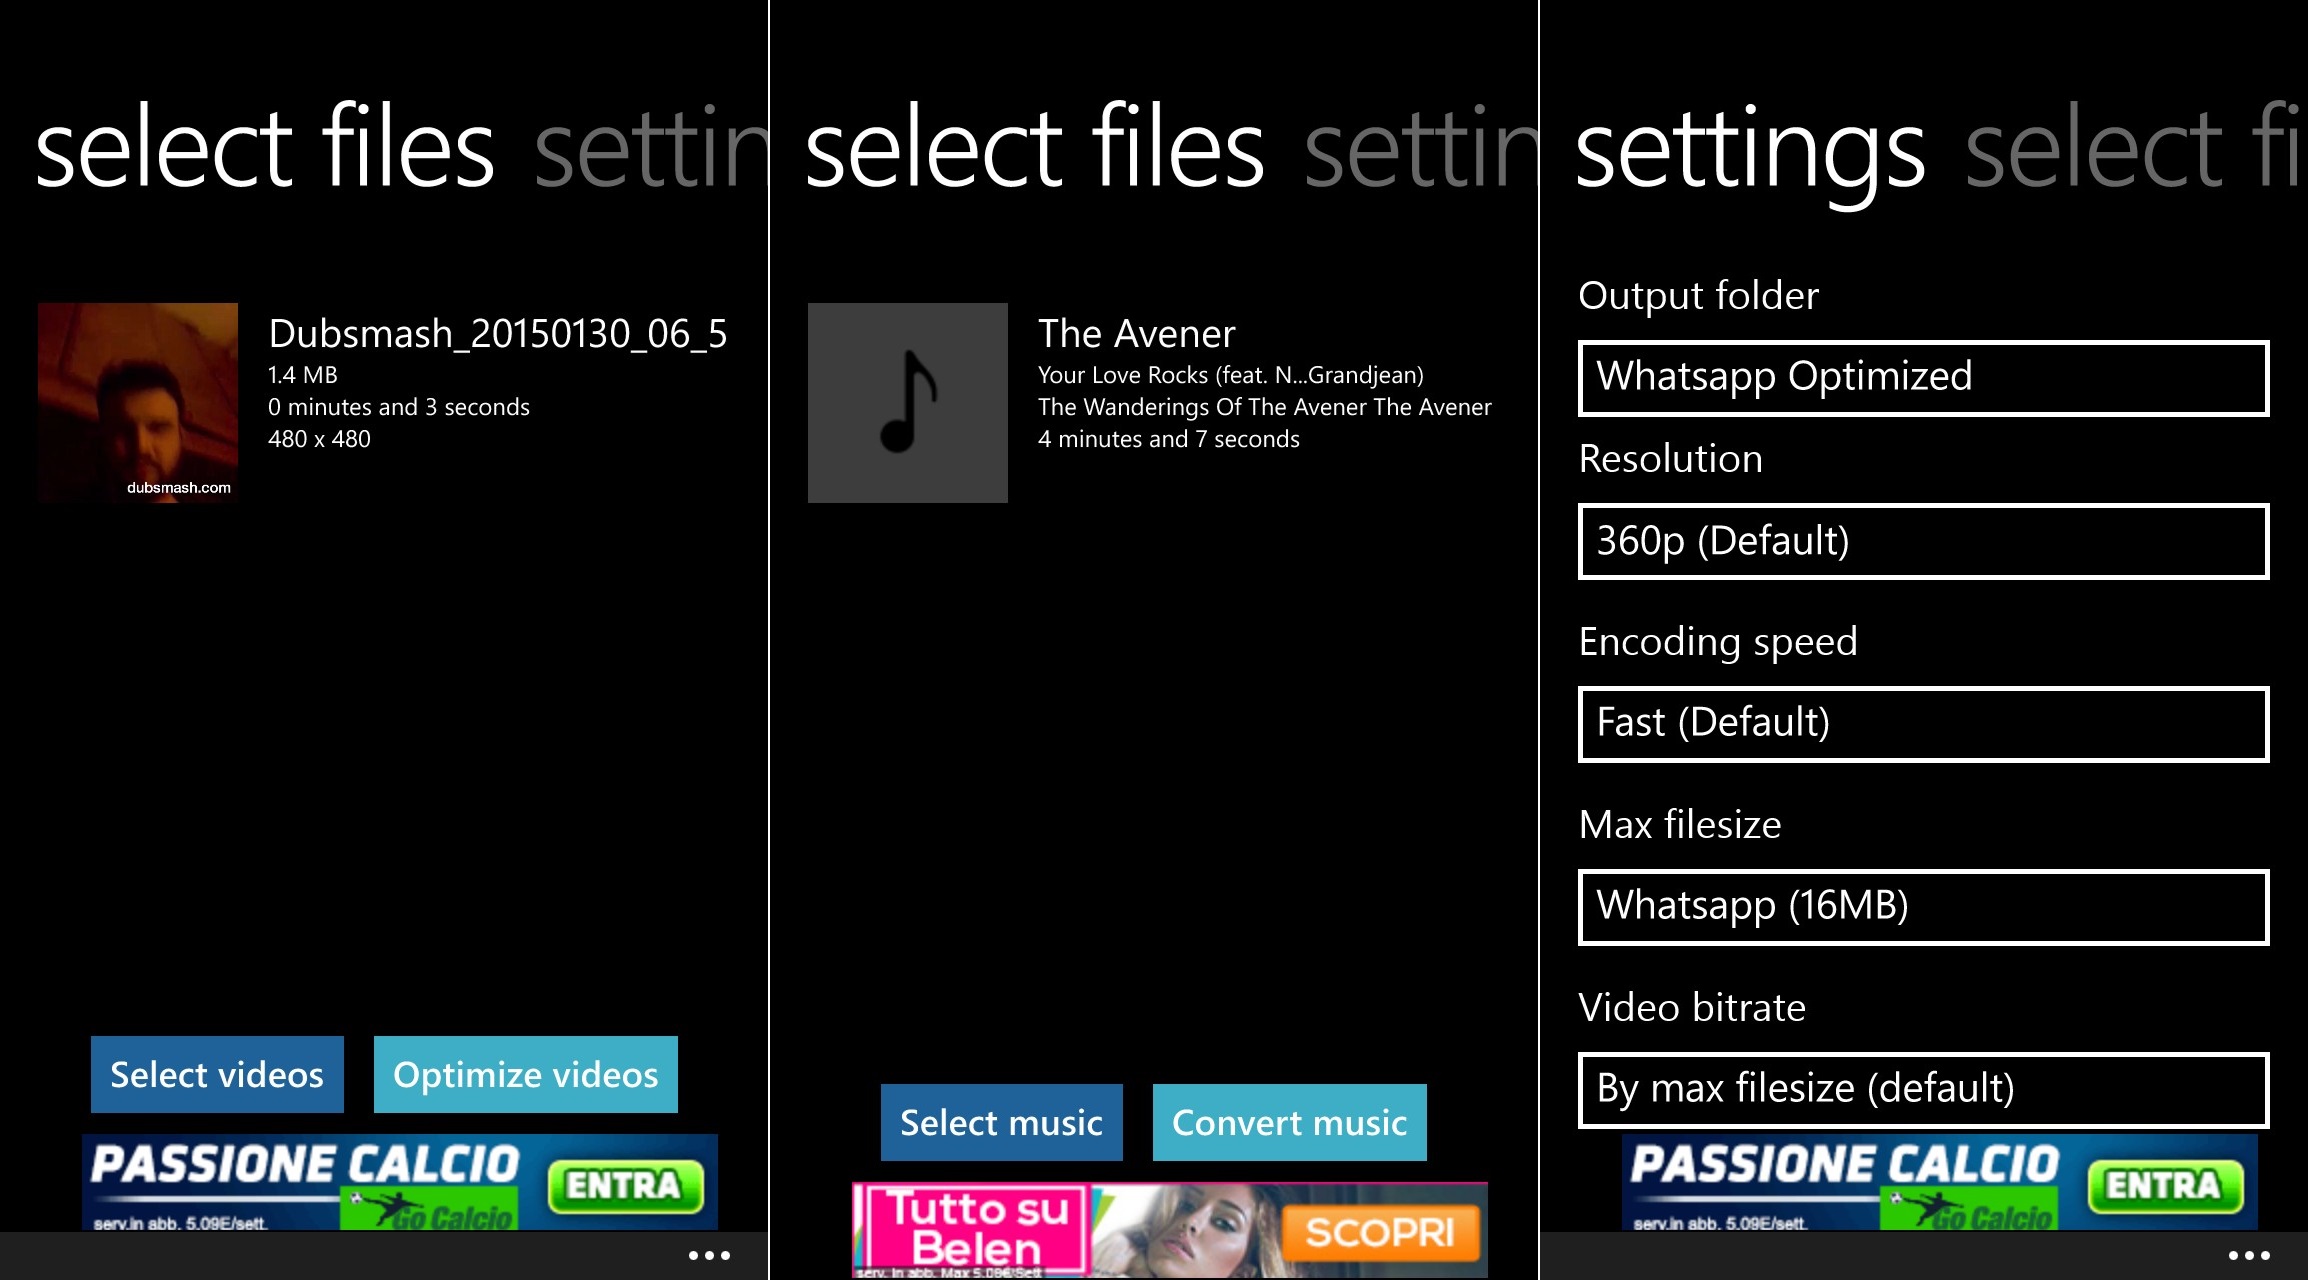Open the Output folder Whatsapp Optimized dropdown
Viewport: 2308px width, 1280px height.
coord(1924,378)
